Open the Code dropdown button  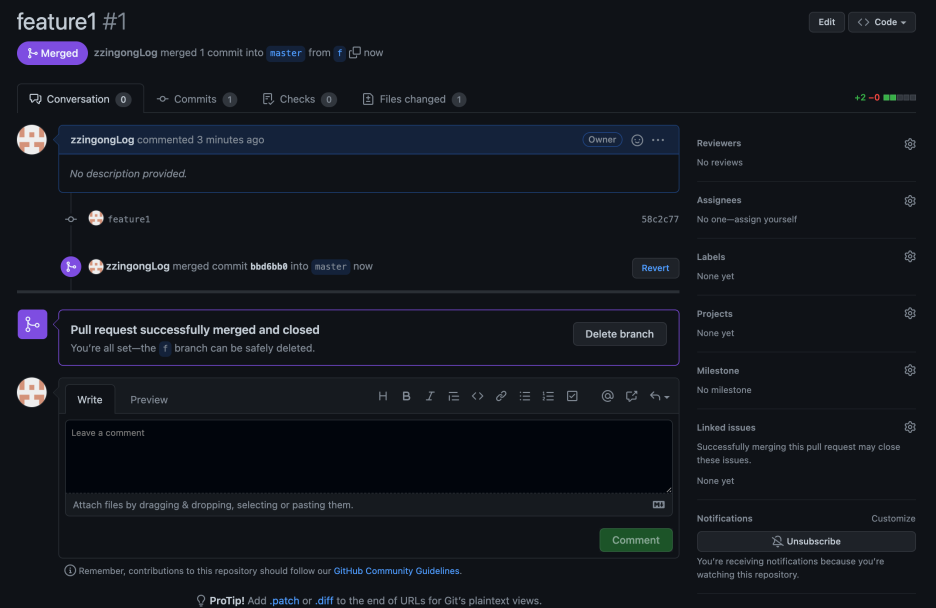coord(882,22)
